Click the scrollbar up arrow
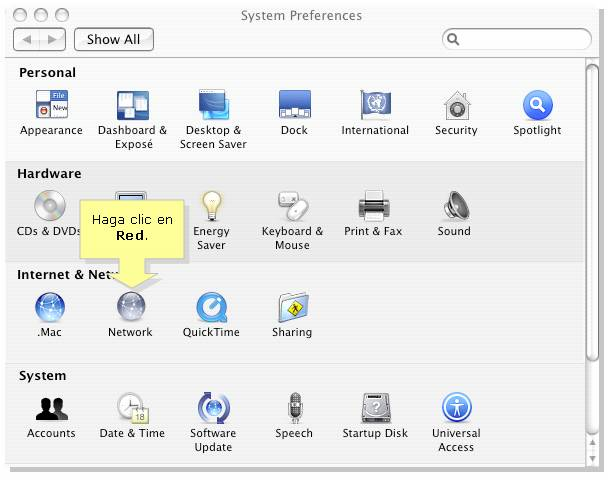 tap(593, 443)
